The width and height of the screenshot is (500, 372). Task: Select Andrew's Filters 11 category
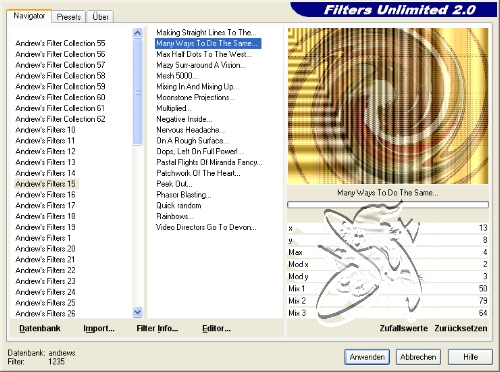(x=45, y=140)
